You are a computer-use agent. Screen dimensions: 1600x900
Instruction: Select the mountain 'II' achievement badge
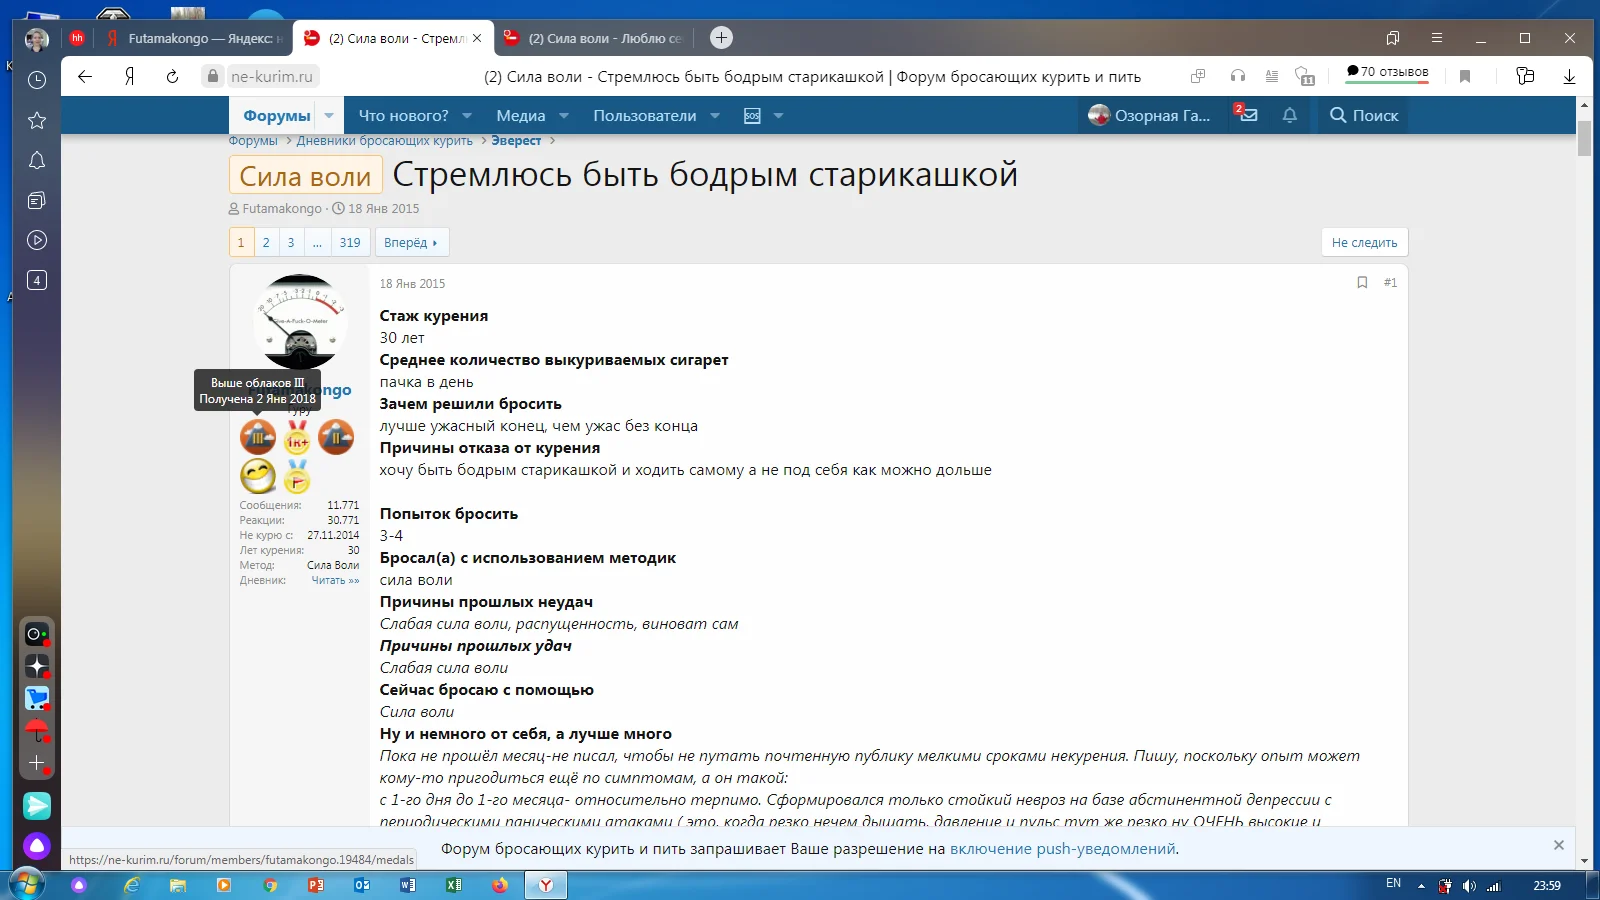(x=336, y=437)
